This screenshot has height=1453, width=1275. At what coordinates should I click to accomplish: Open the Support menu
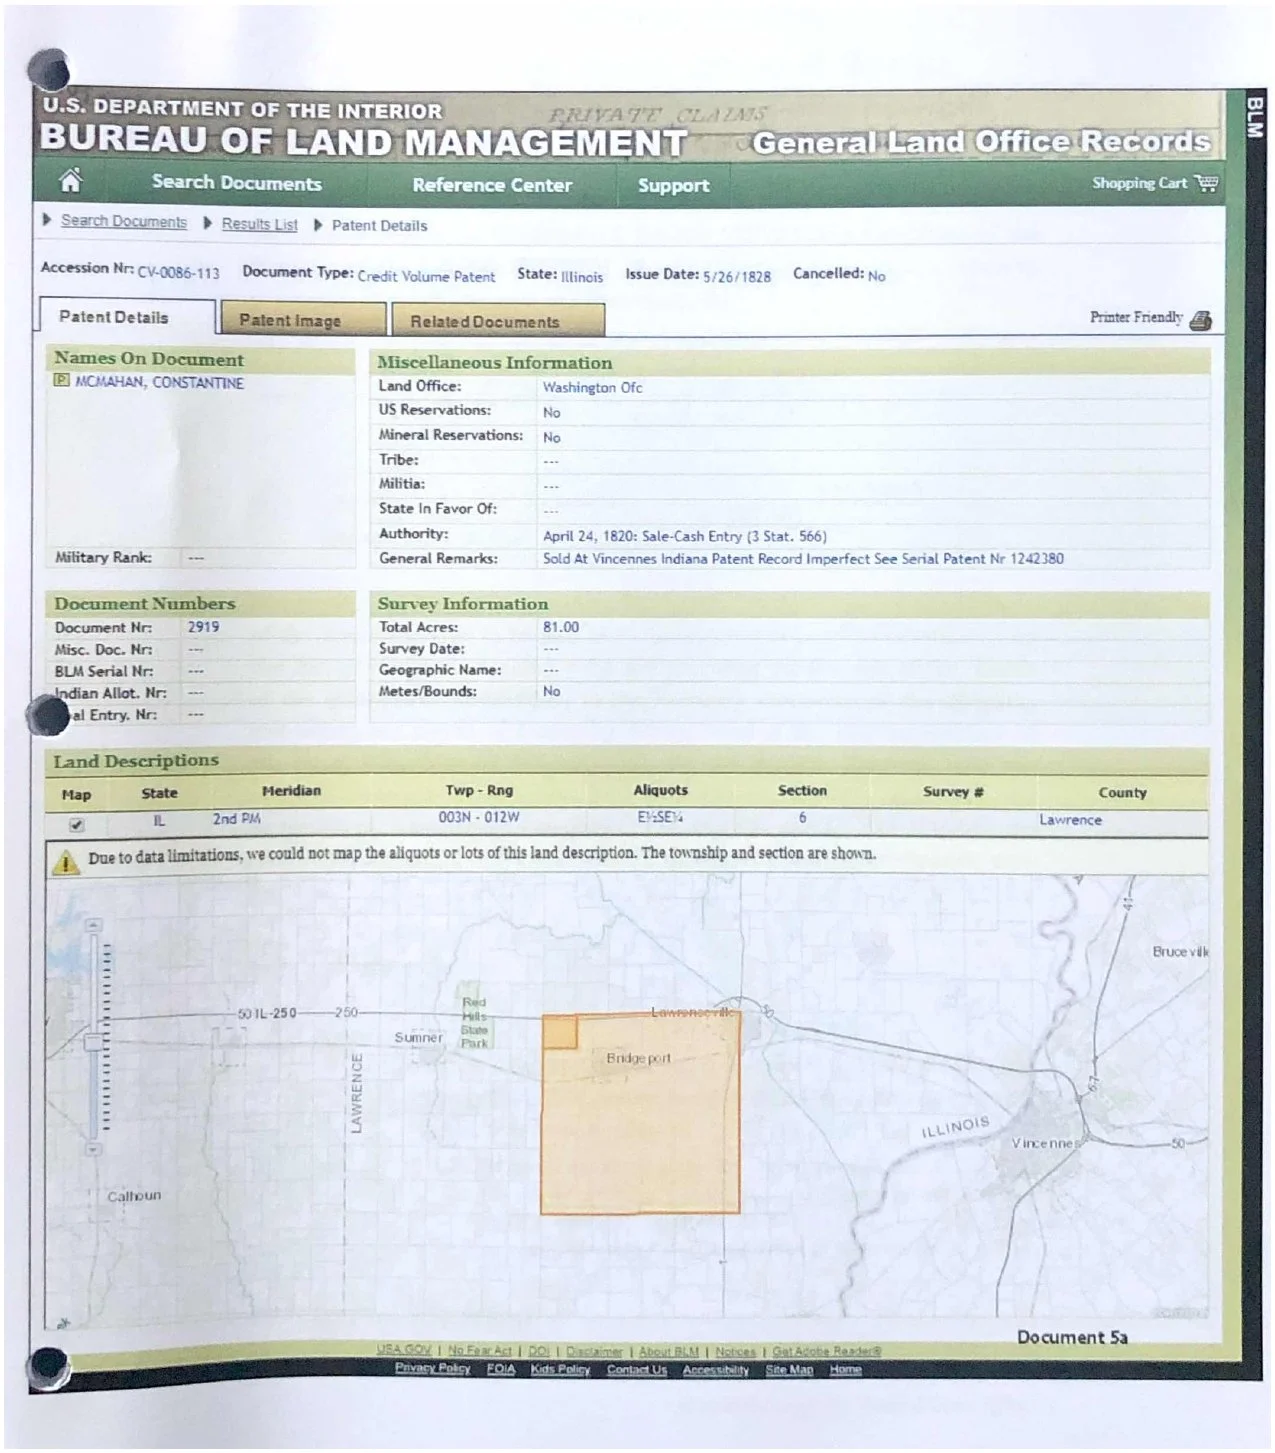(x=674, y=186)
